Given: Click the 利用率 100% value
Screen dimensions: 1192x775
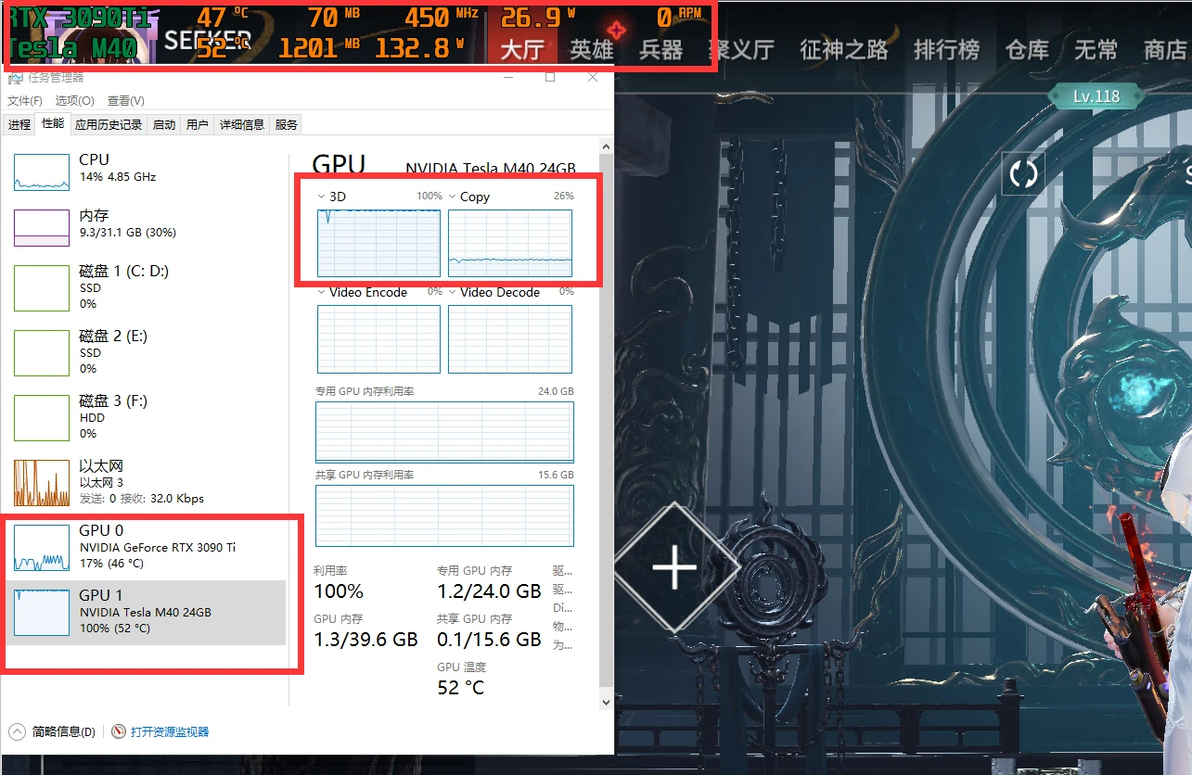Looking at the screenshot, I should [339, 591].
